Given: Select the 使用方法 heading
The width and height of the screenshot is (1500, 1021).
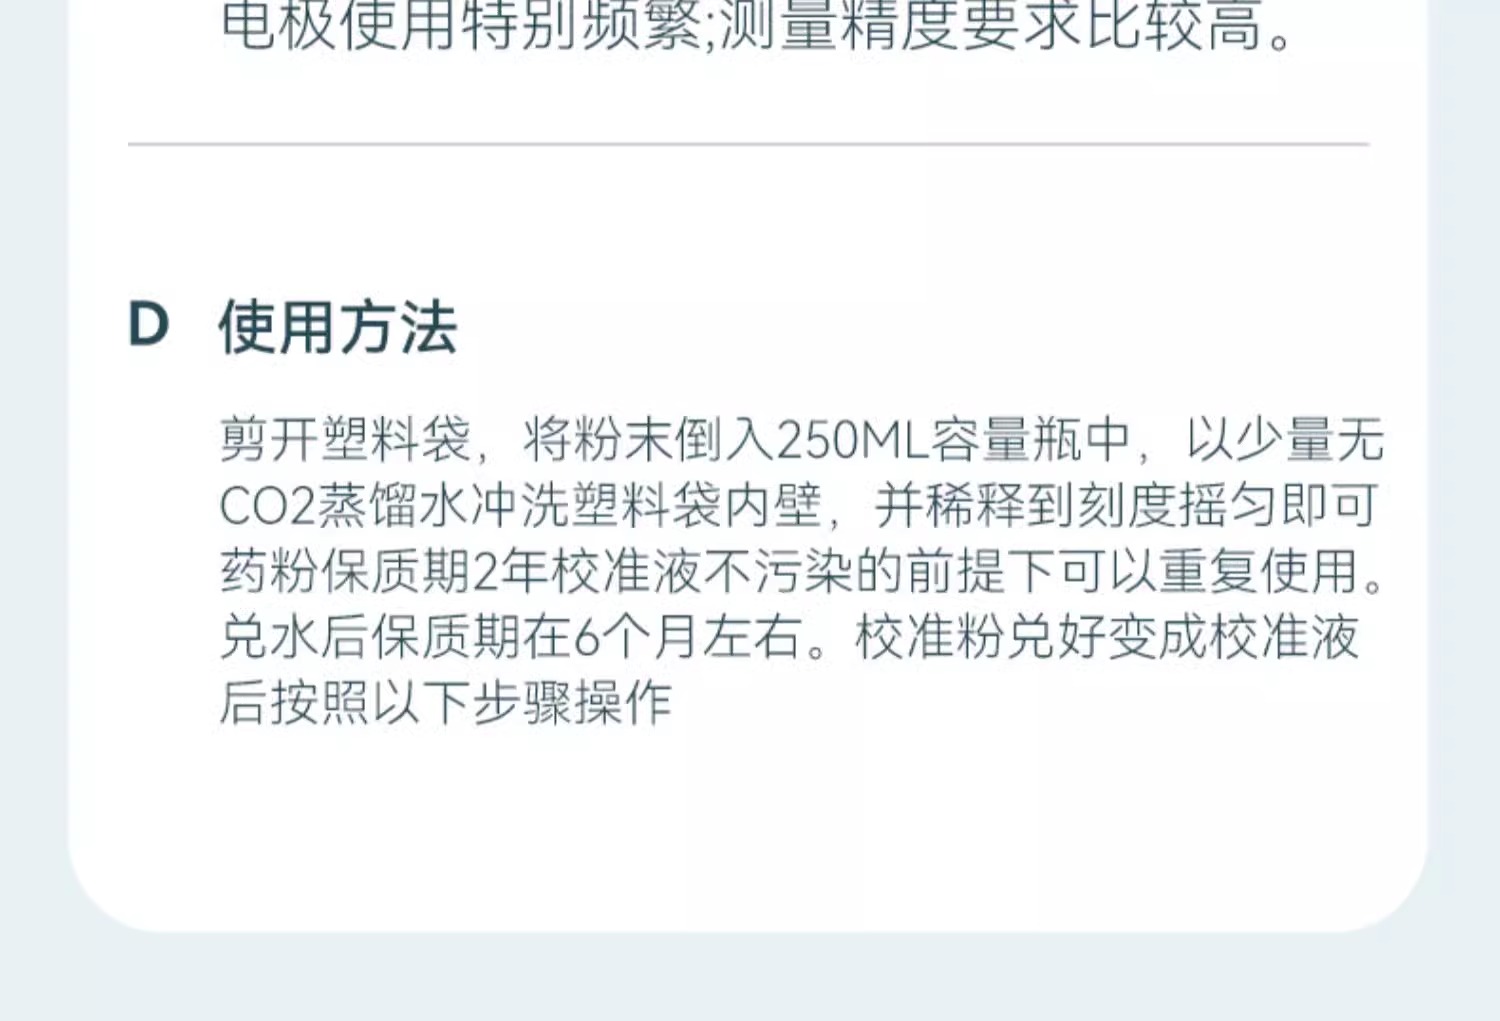Looking at the screenshot, I should (338, 327).
